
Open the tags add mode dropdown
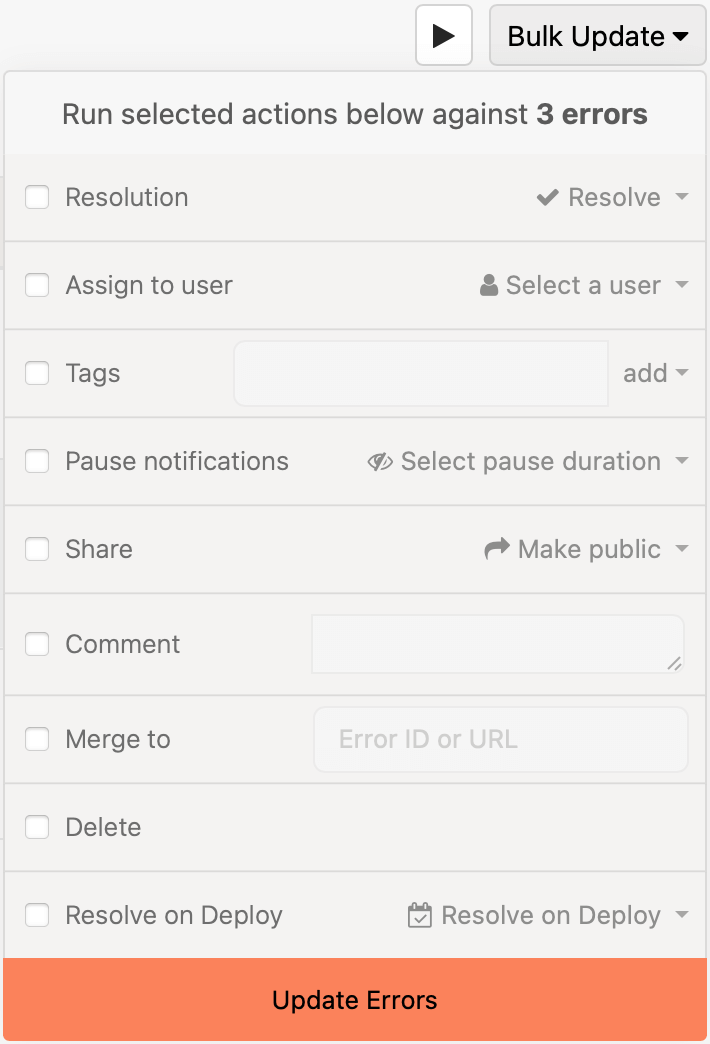point(655,373)
